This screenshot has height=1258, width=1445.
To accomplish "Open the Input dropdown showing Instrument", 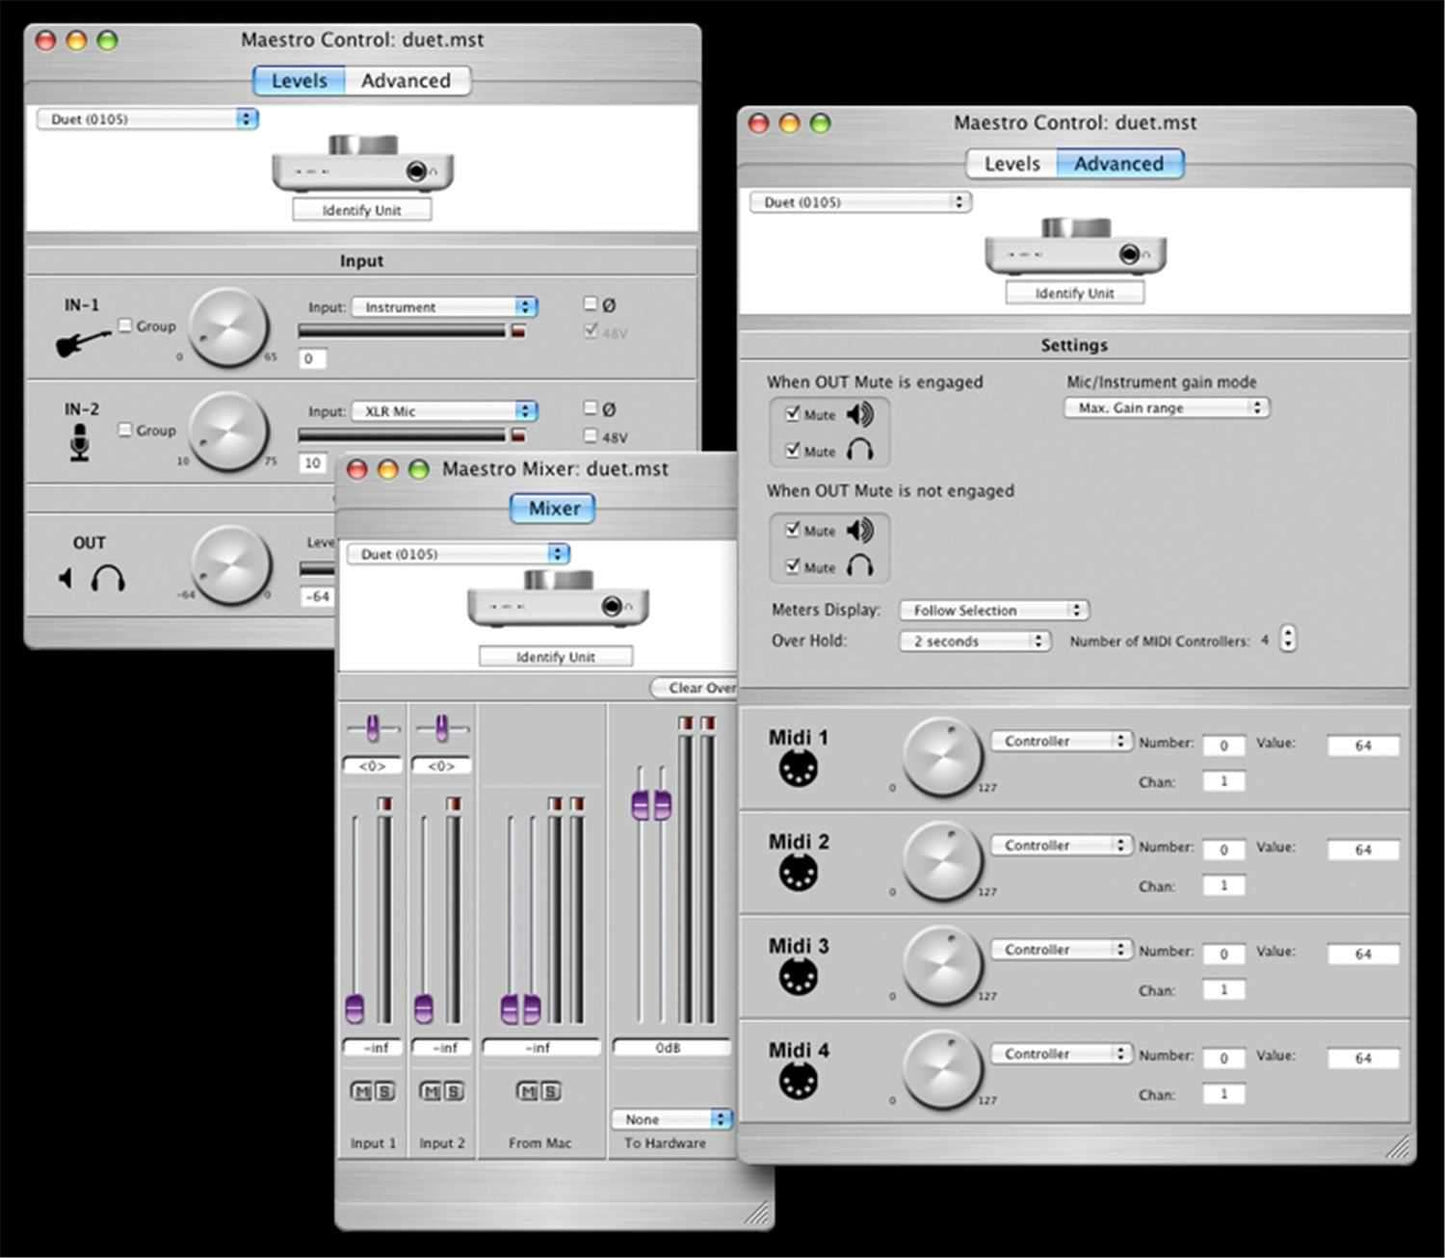I will [x=443, y=307].
